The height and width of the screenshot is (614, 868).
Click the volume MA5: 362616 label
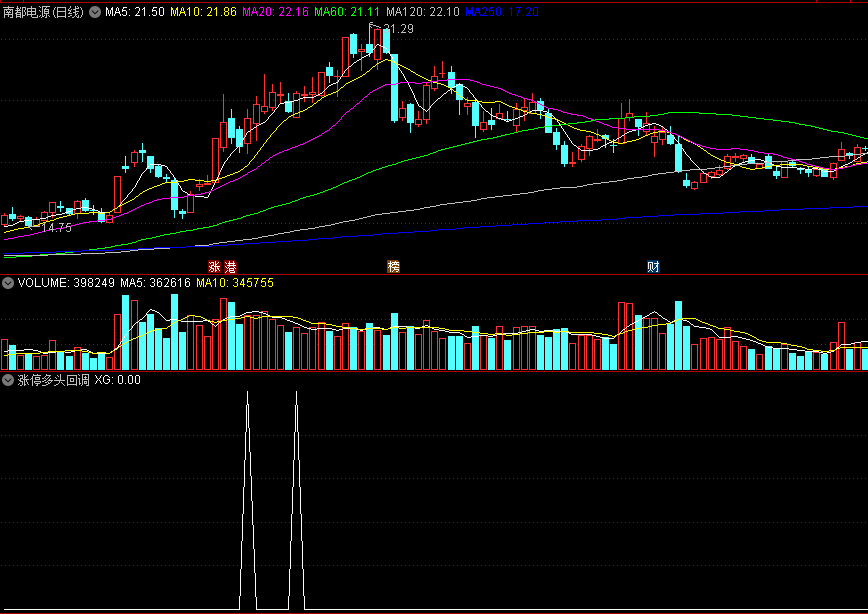(155, 283)
